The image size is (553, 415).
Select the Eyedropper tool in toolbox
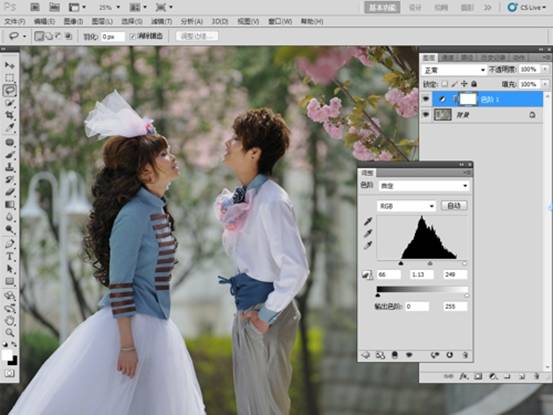[x=10, y=128]
